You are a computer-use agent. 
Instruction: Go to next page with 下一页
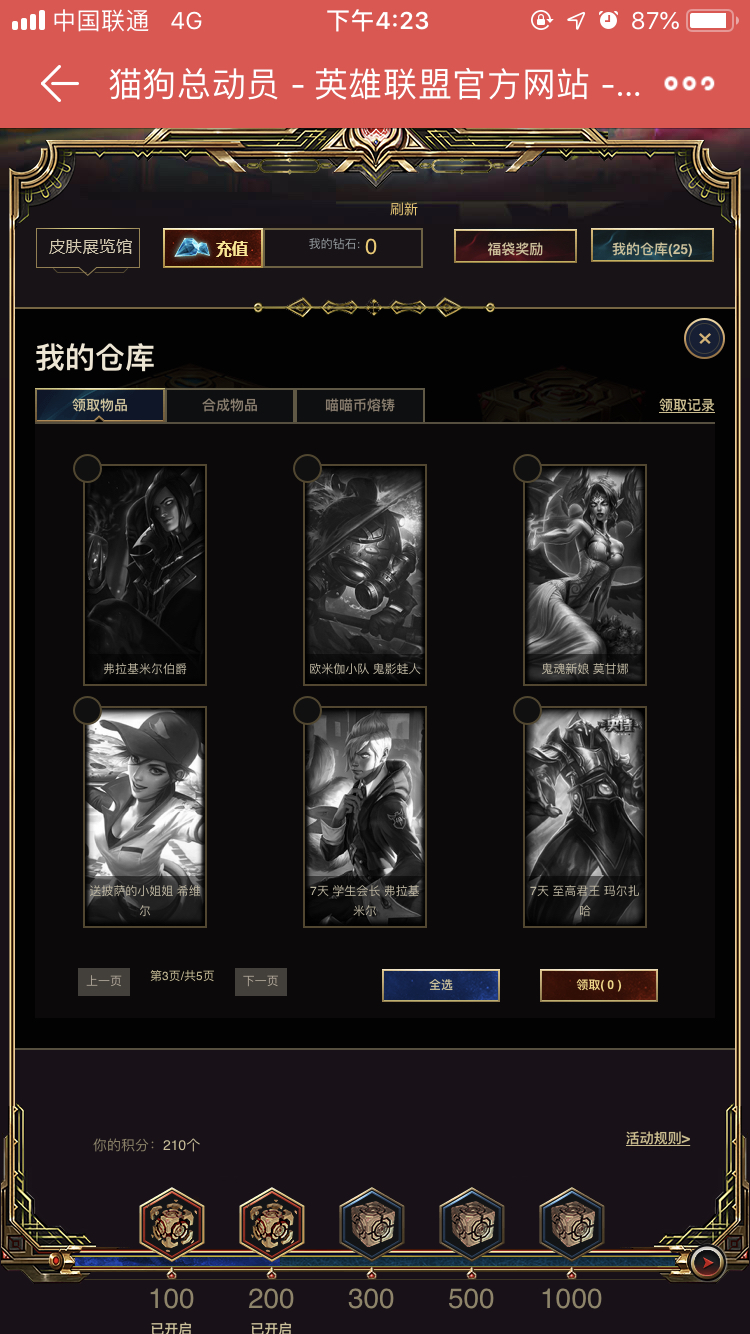(x=261, y=982)
